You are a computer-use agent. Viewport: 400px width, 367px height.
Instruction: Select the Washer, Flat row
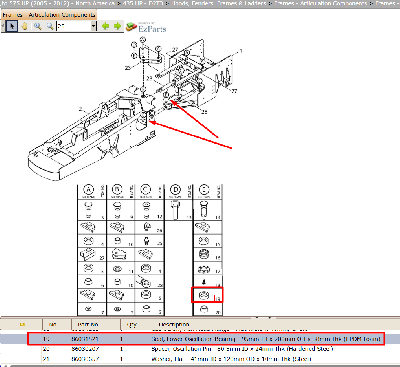[200, 359]
